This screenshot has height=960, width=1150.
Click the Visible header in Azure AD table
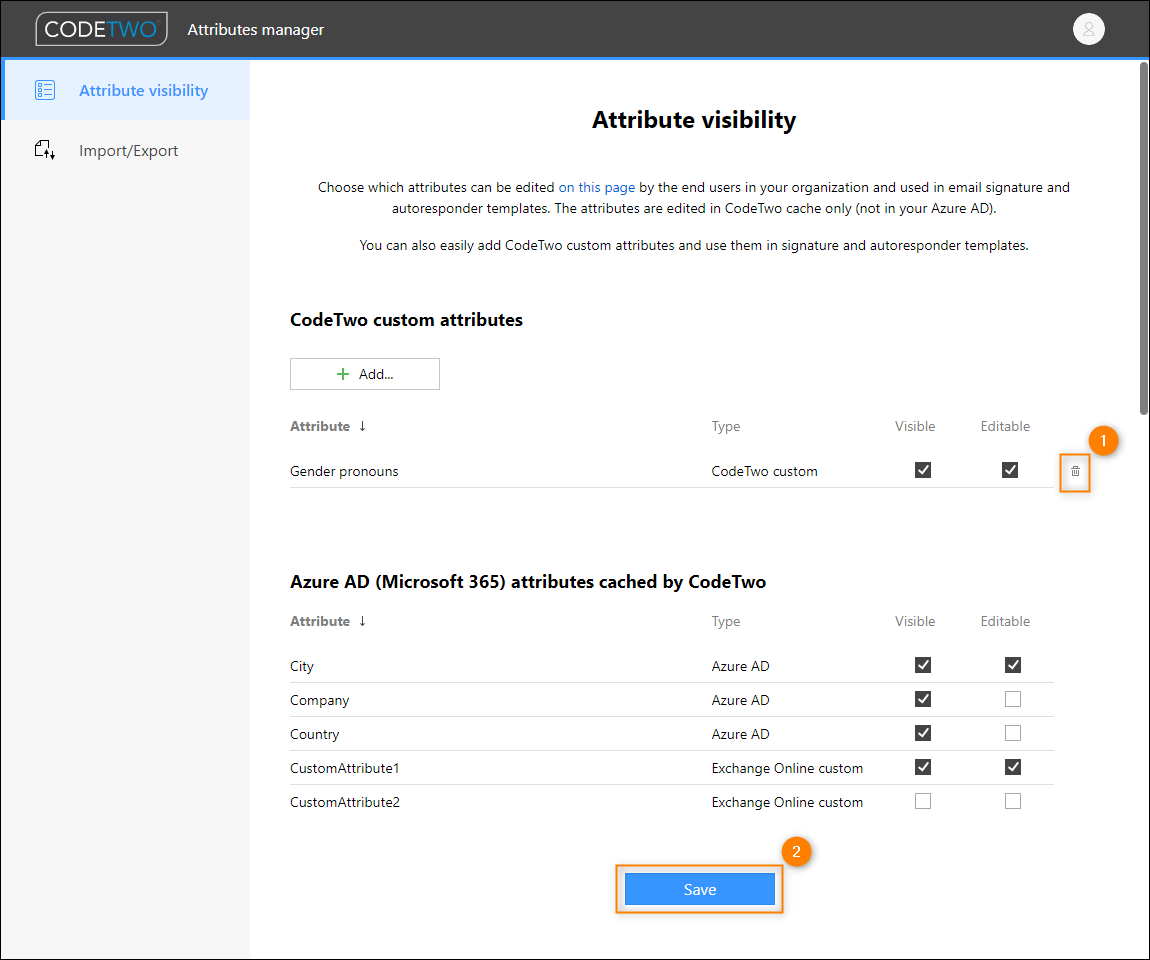point(915,621)
